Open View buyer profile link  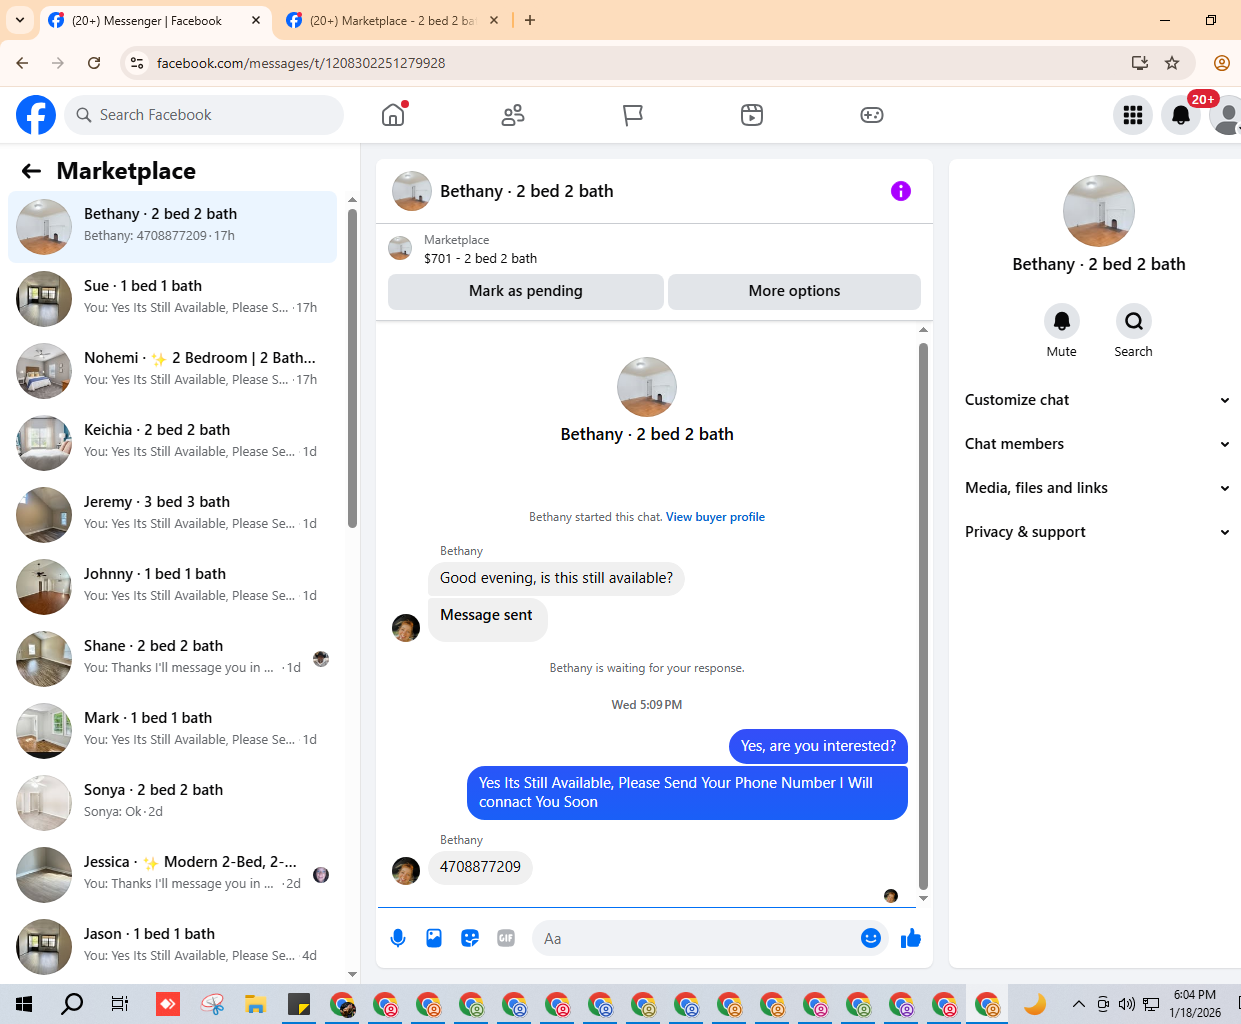coord(715,517)
